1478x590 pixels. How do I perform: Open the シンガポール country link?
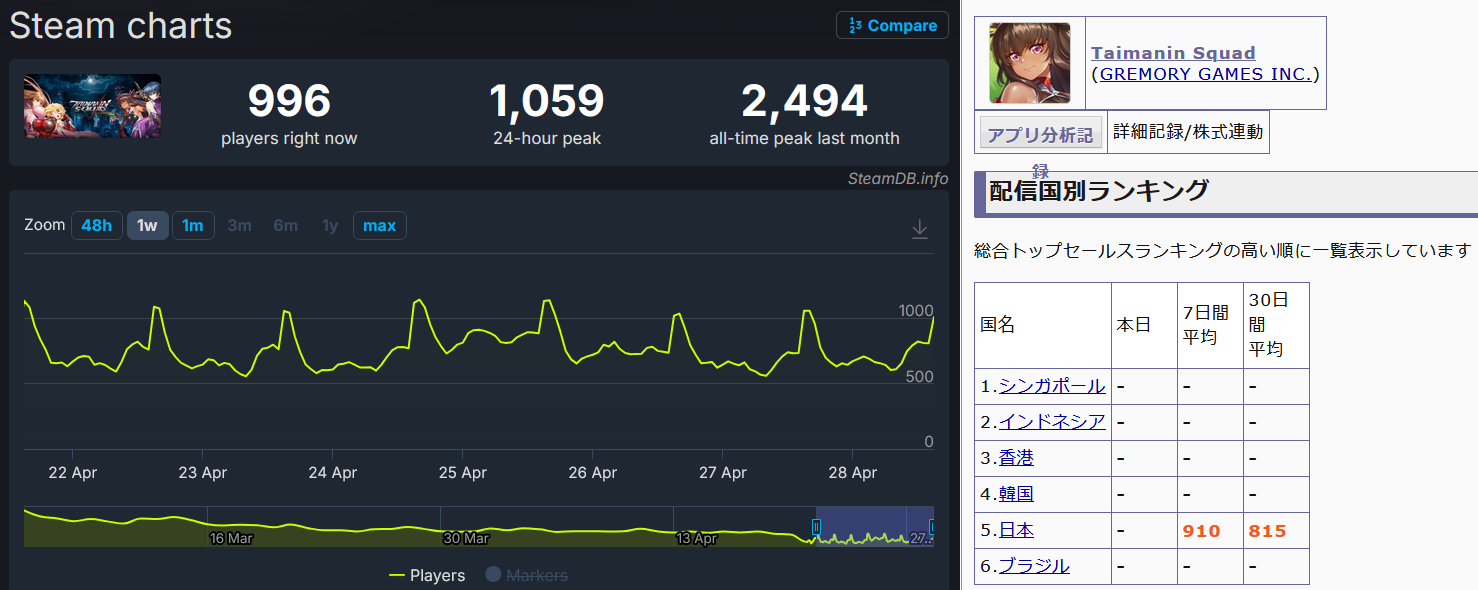click(x=1052, y=386)
